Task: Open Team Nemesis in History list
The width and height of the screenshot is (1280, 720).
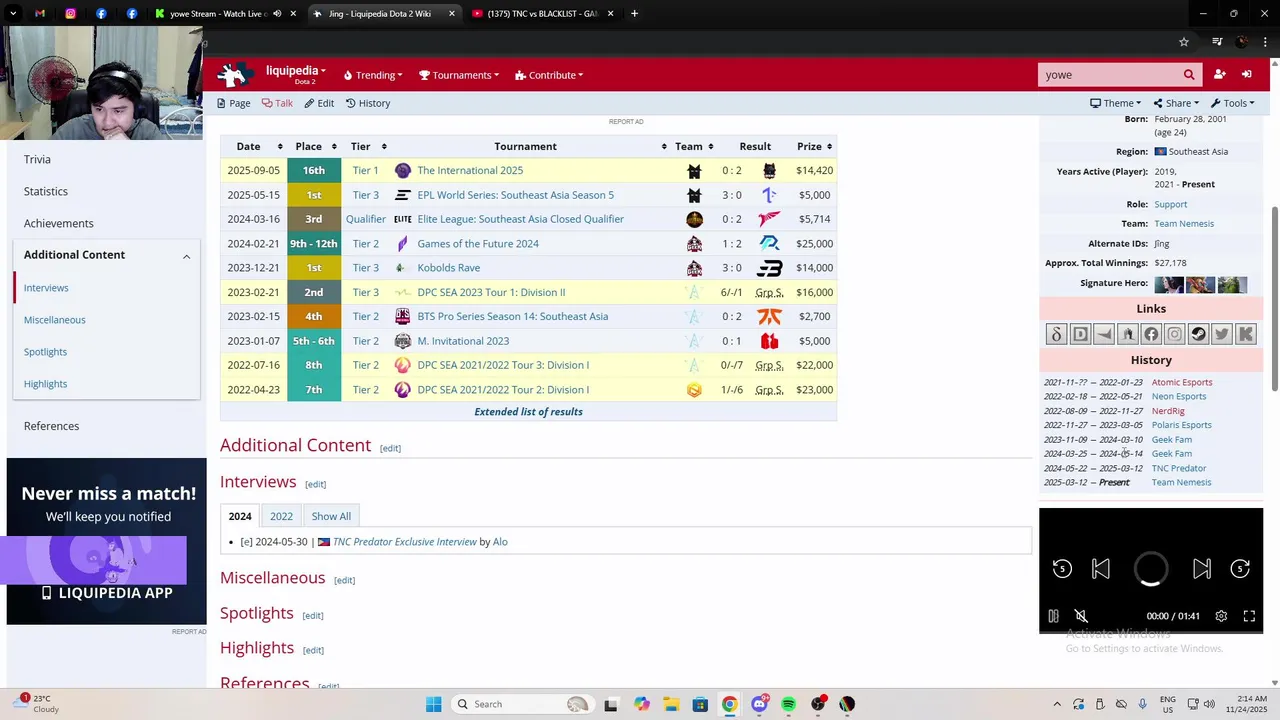Action: [1181, 483]
